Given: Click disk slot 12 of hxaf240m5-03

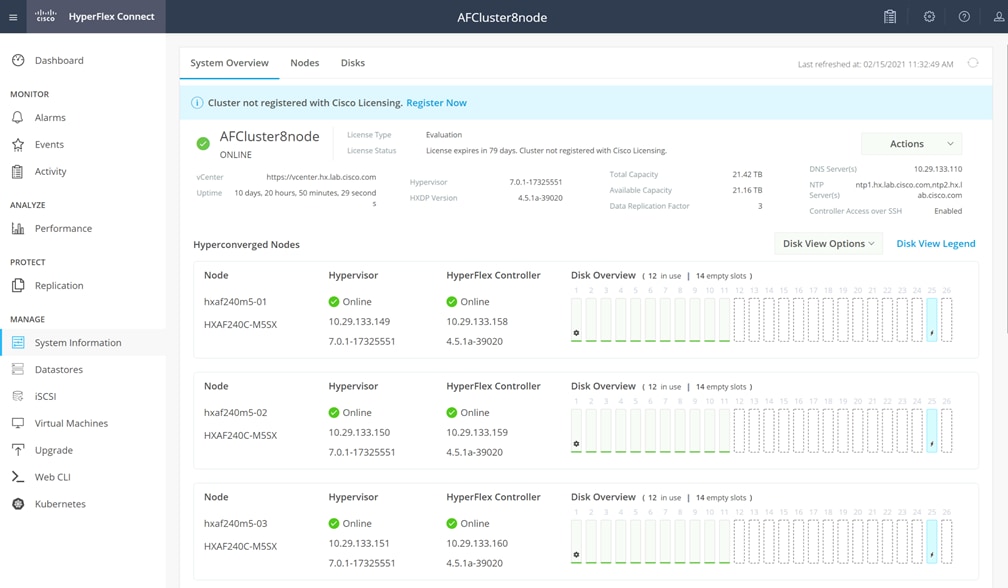Looking at the screenshot, I should coord(739,542).
